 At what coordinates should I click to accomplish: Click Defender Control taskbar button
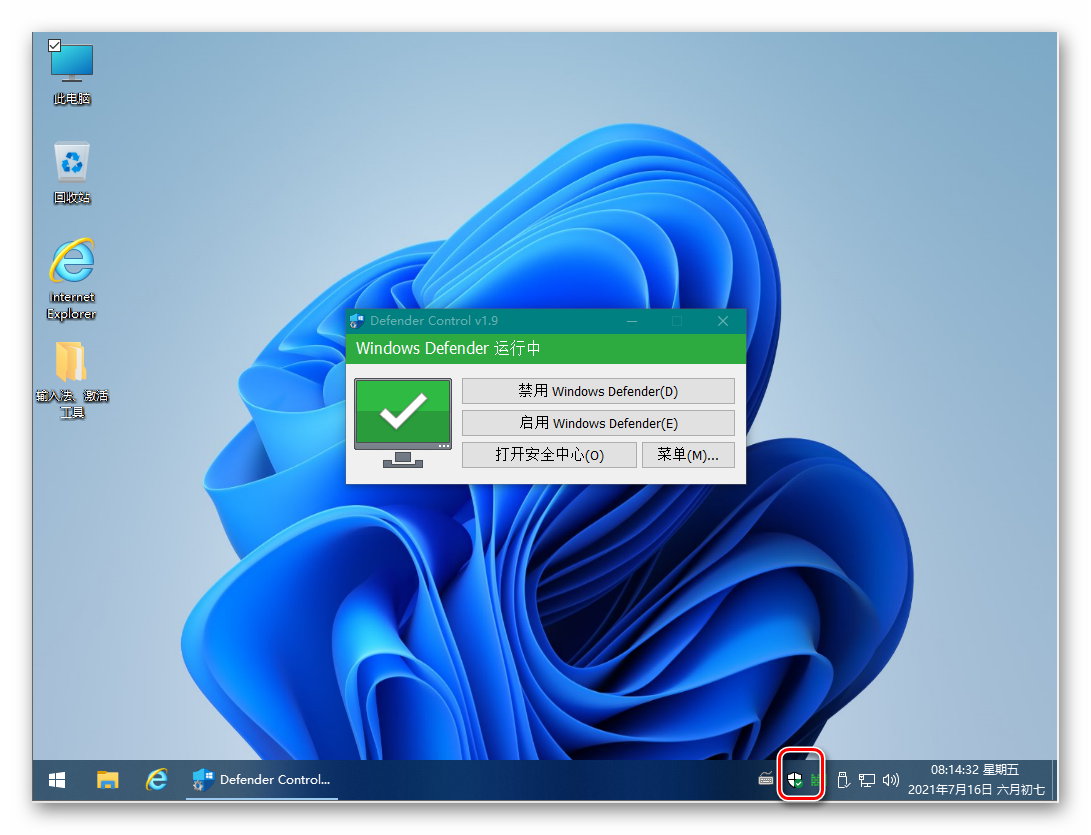click(262, 780)
